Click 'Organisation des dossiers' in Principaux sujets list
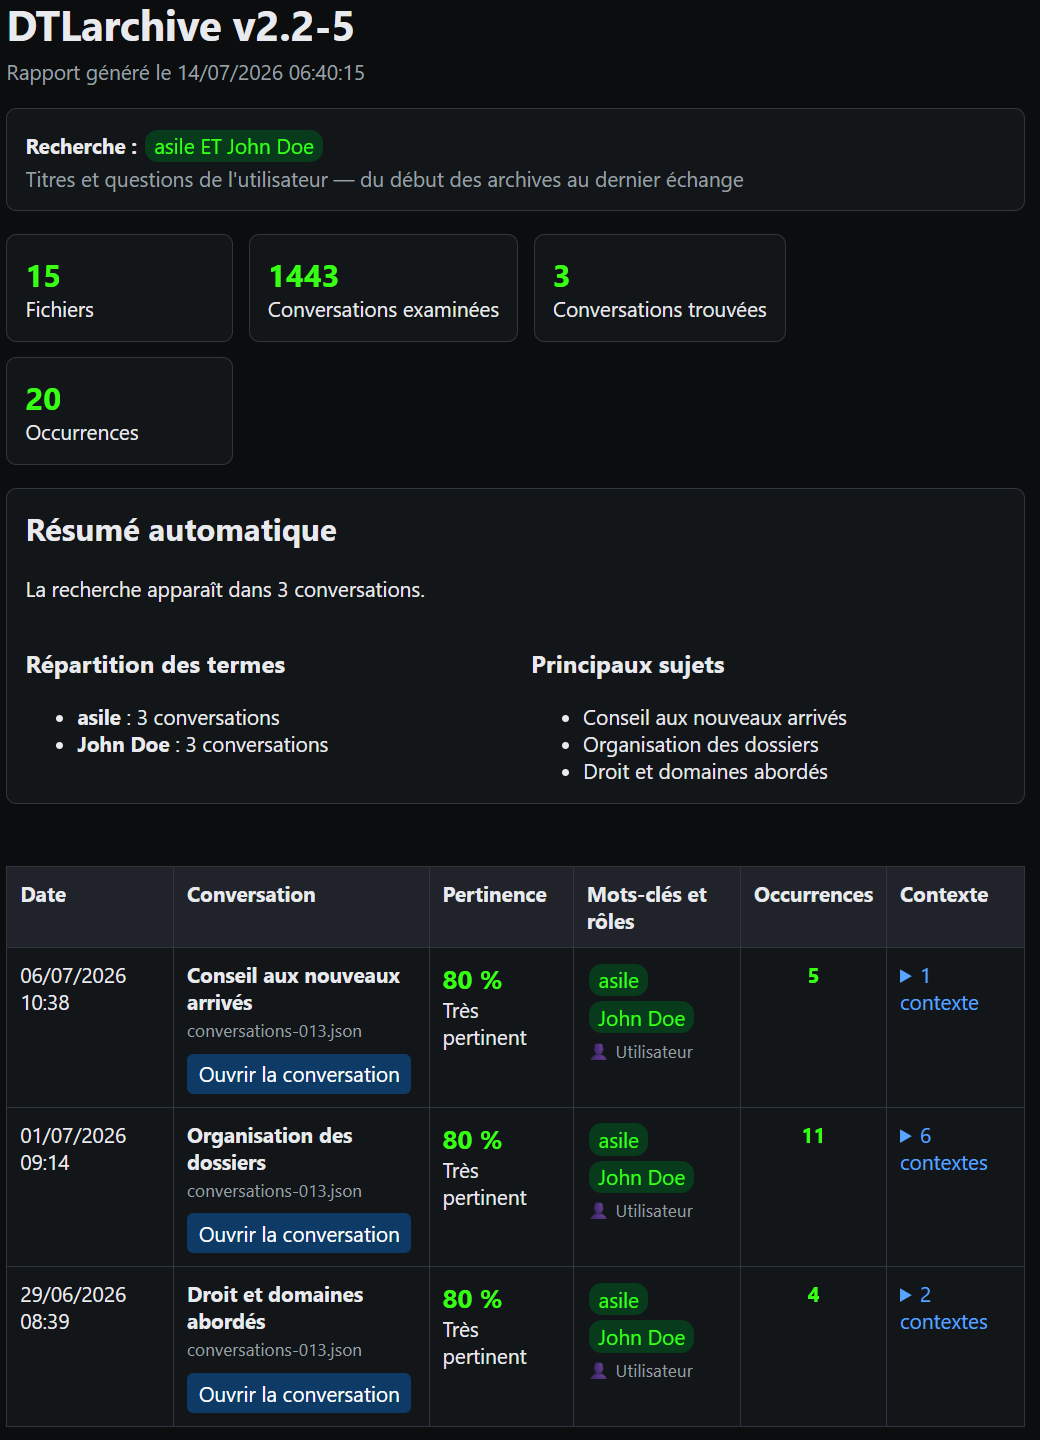1040x1440 pixels. (x=701, y=745)
